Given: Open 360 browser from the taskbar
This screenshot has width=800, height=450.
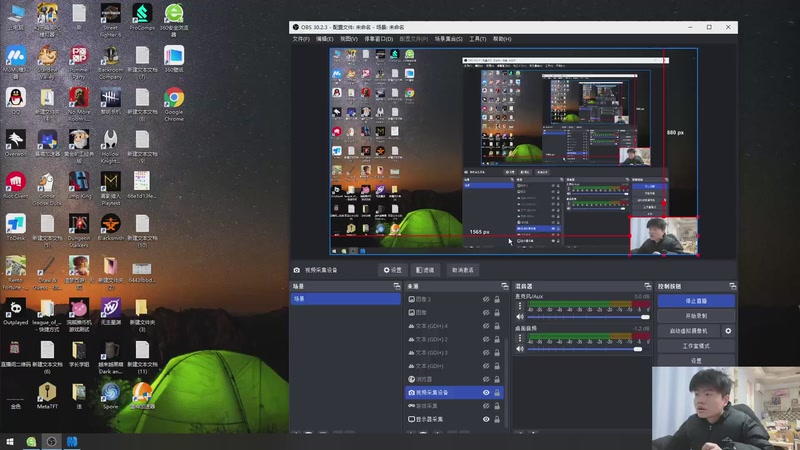Looking at the screenshot, I should tap(31, 442).
